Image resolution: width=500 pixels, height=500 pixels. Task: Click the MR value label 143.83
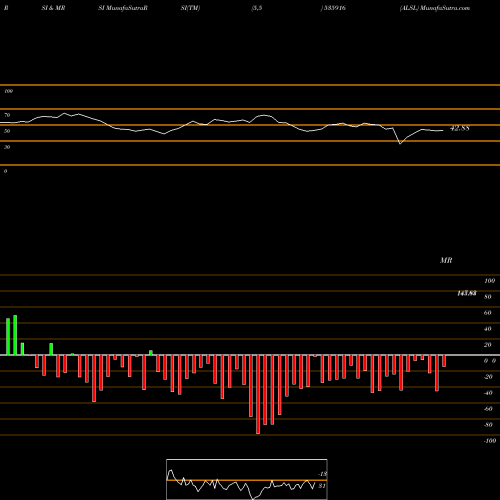[x=467, y=293]
